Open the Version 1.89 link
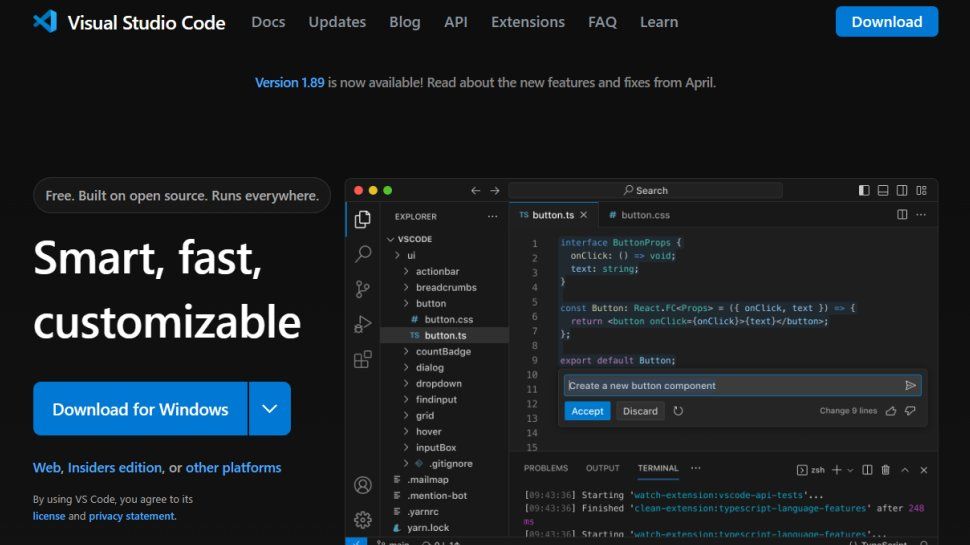Viewport: 970px width, 545px height. [290, 82]
